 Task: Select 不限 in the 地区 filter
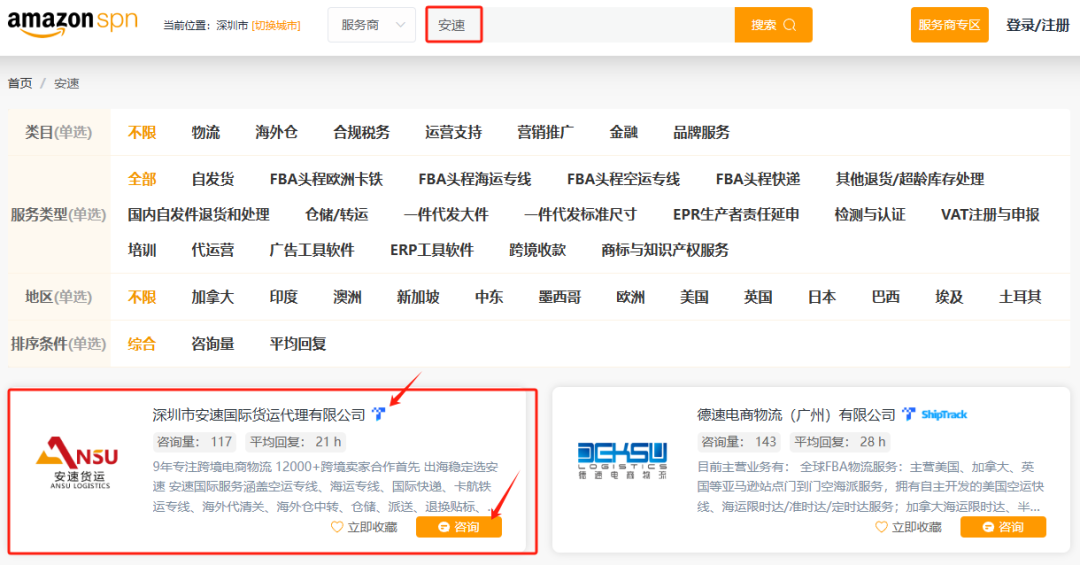pos(142,297)
